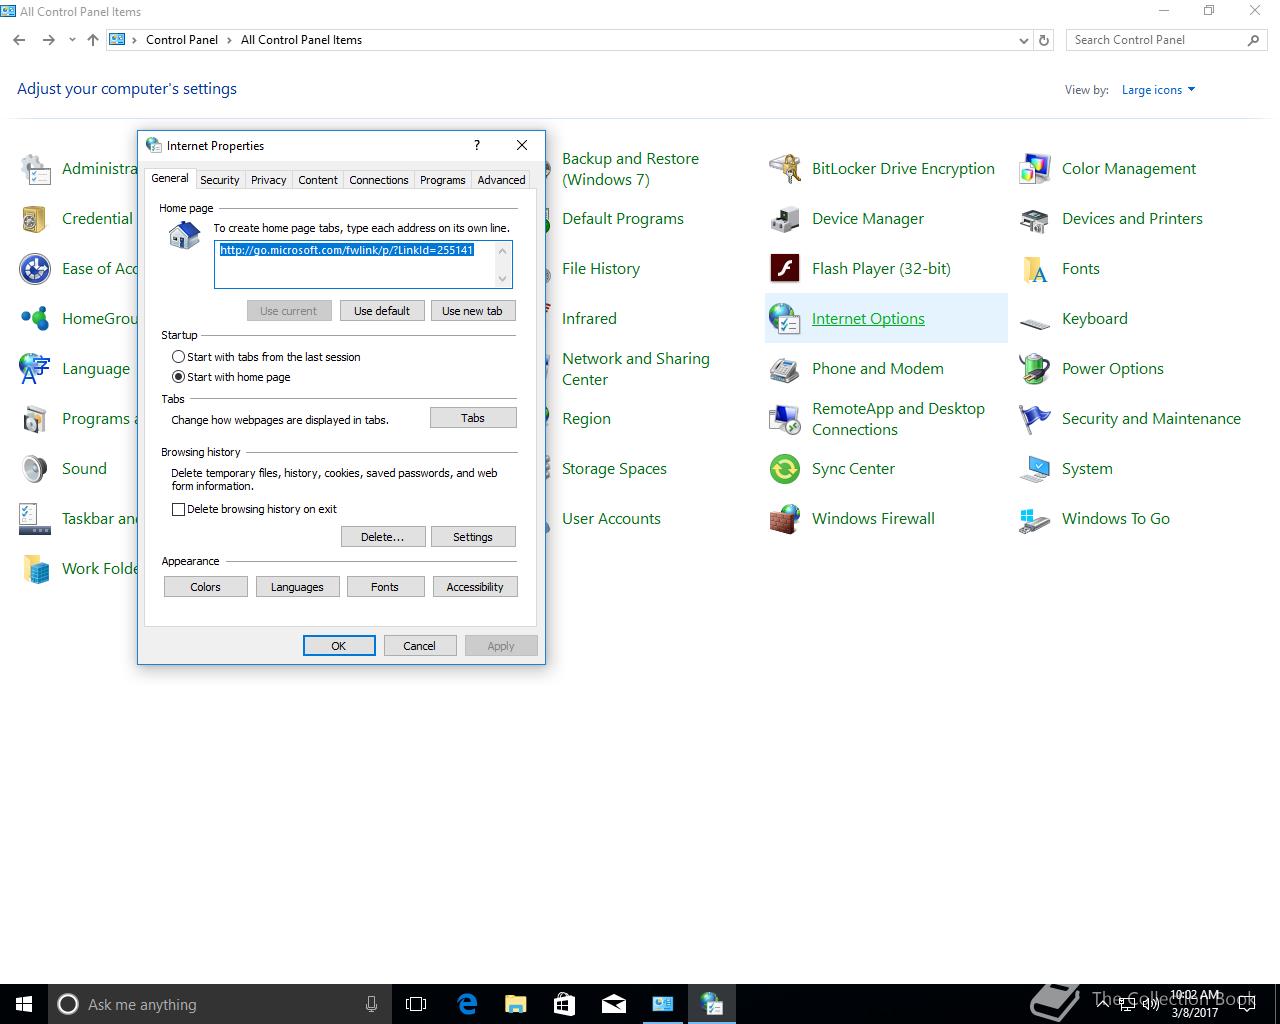Open the HomeGroup icon
This screenshot has height=1024, width=1280.
click(35, 319)
